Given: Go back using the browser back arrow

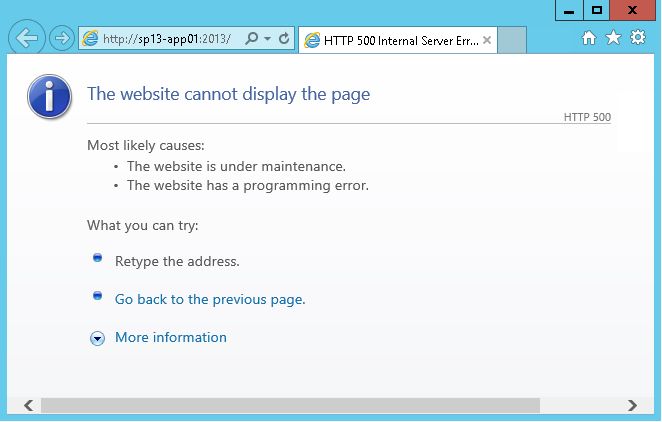Looking at the screenshot, I should coord(27,38).
